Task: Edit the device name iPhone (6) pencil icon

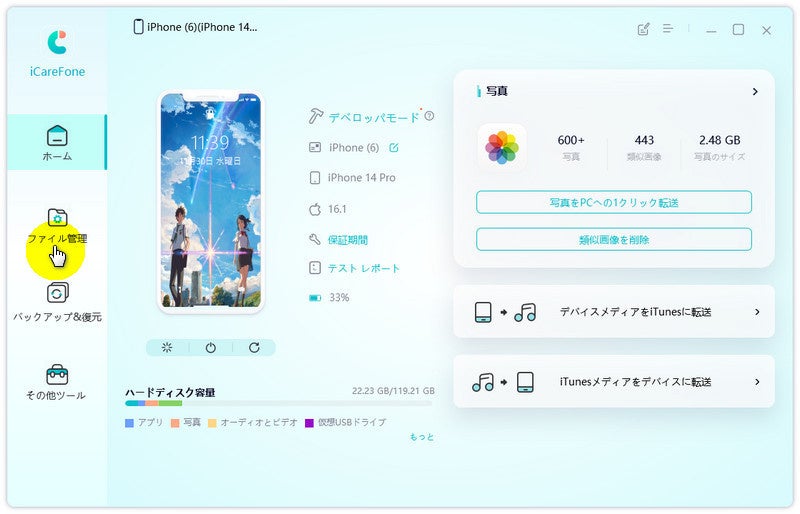Action: (394, 148)
